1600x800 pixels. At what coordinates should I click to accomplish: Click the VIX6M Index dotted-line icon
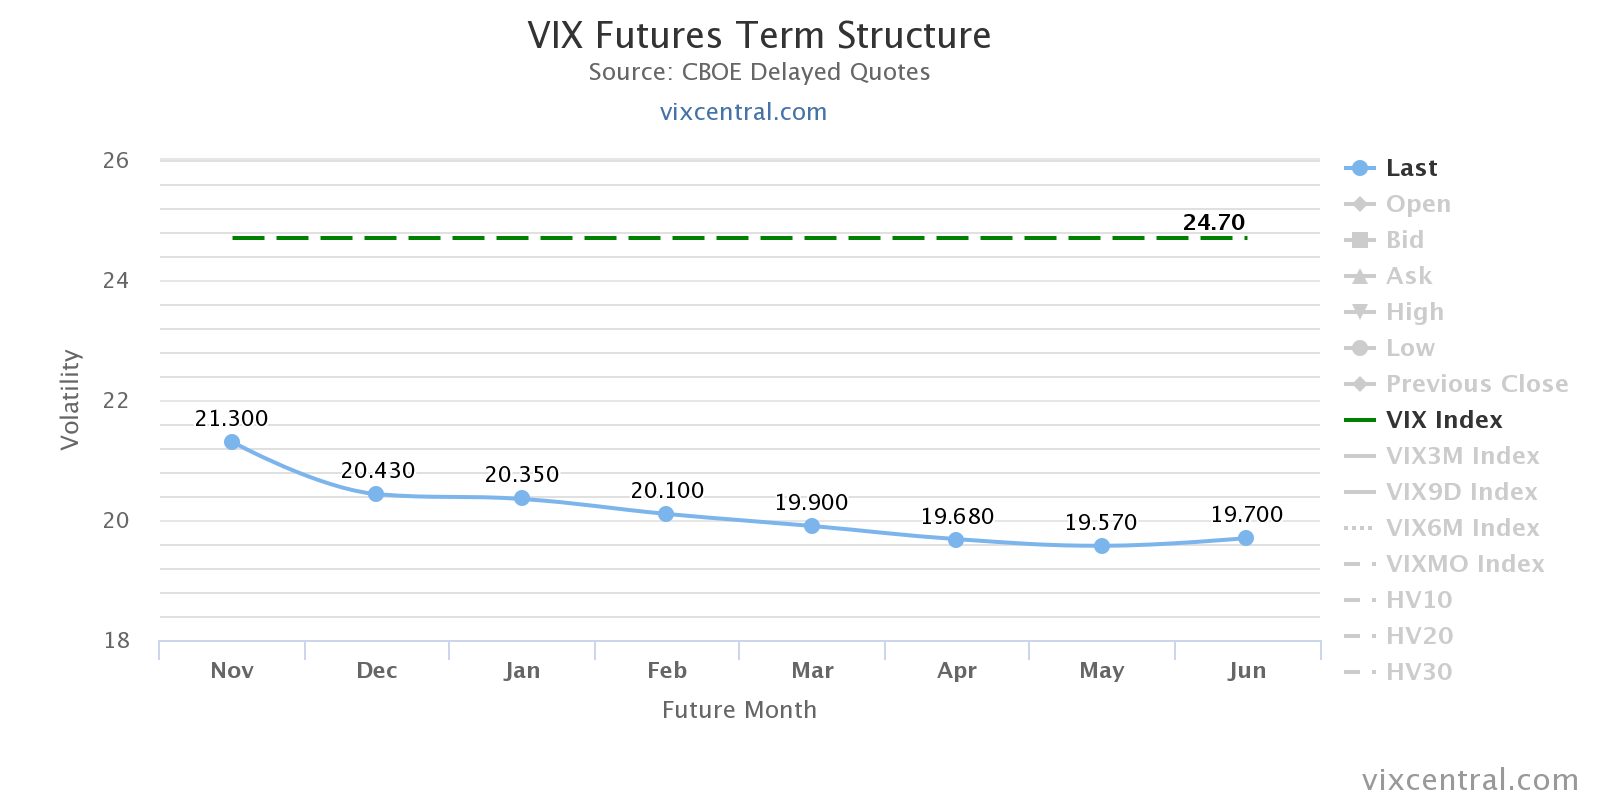point(1359,528)
